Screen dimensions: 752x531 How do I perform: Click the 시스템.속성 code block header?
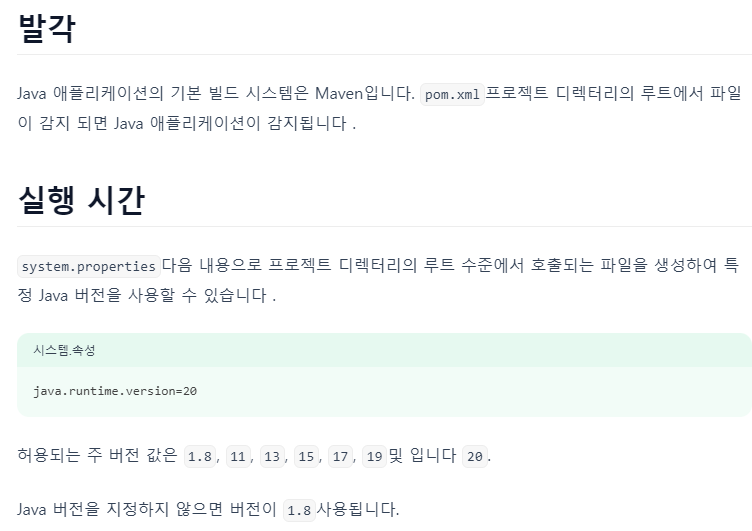[x=64, y=350]
